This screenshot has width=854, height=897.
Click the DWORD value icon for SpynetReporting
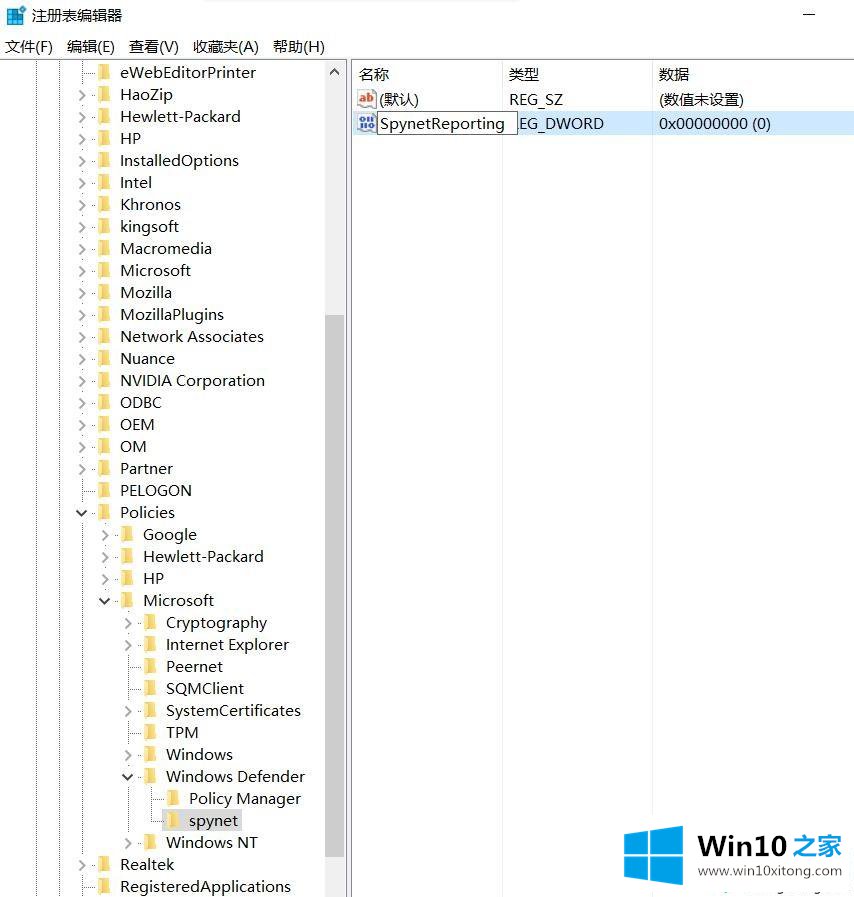[366, 123]
